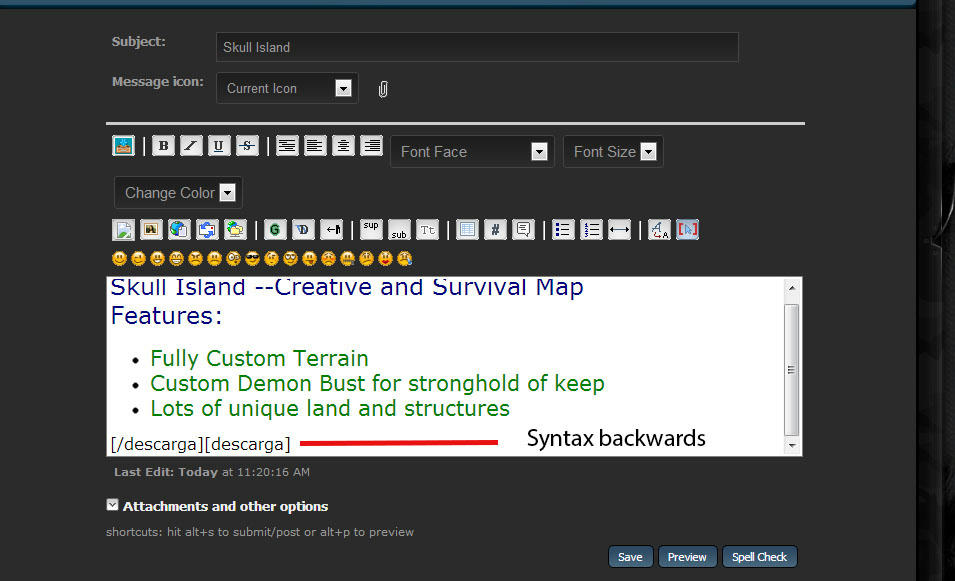Click 'Lots of unique land and structures'
Viewport: 955px width, 581px height.
(330, 409)
